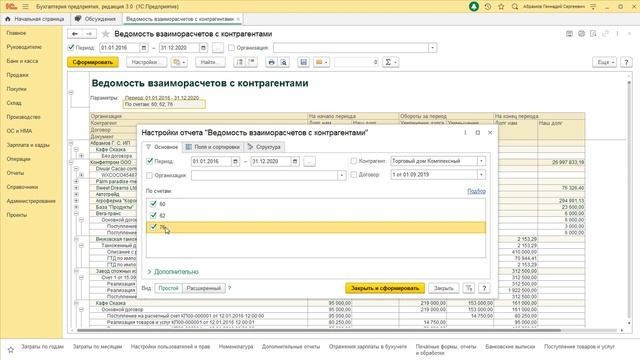The image size is (640, 360).
Task: Add report to favorites with star icon
Action: coord(106,34)
